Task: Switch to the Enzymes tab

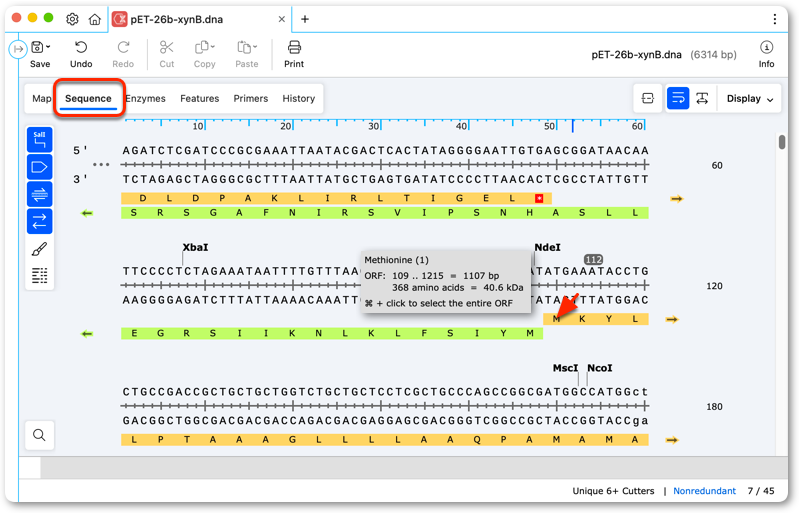Action: click(x=146, y=98)
